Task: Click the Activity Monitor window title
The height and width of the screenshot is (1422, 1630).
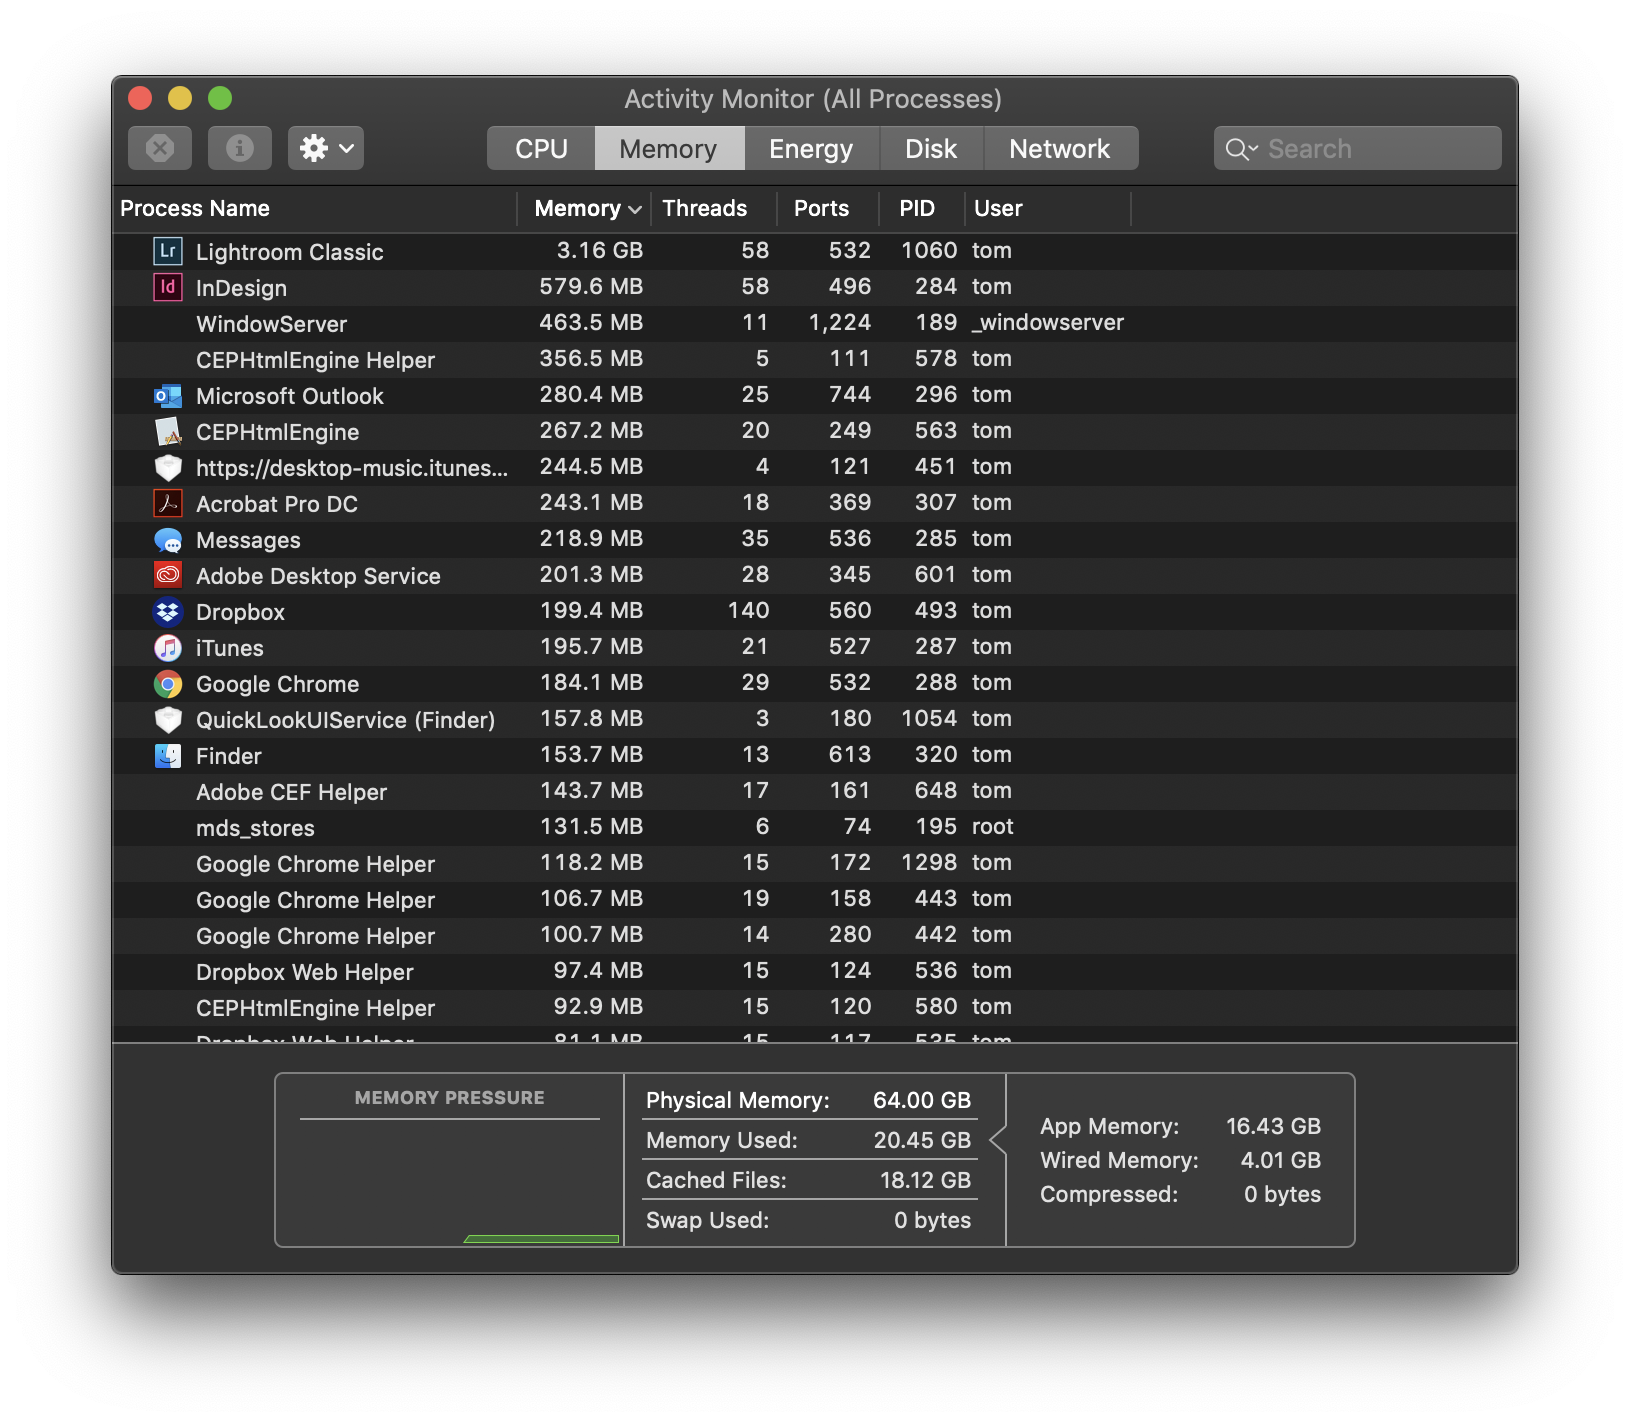Action: (x=813, y=99)
